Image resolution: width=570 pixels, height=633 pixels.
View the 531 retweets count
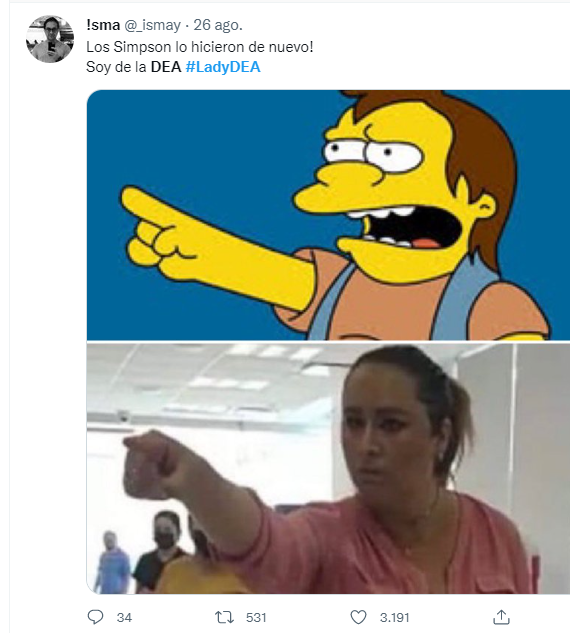point(256,618)
